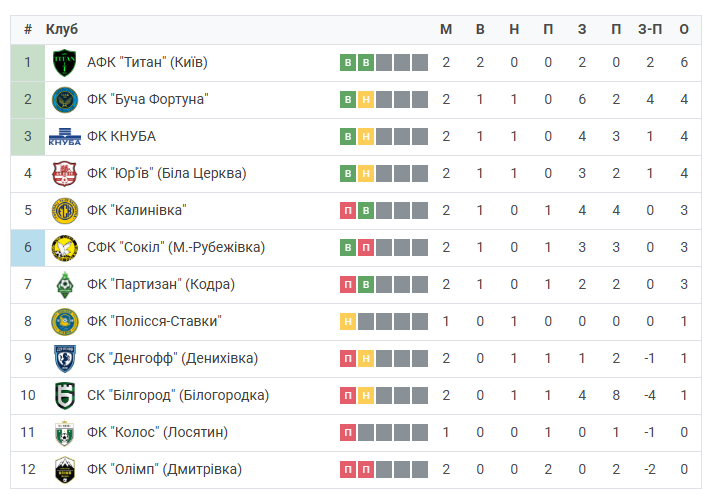Viewport: 714px width, 500px height.
Task: Click the Партизан Кодра green emblem
Action: coord(64,285)
